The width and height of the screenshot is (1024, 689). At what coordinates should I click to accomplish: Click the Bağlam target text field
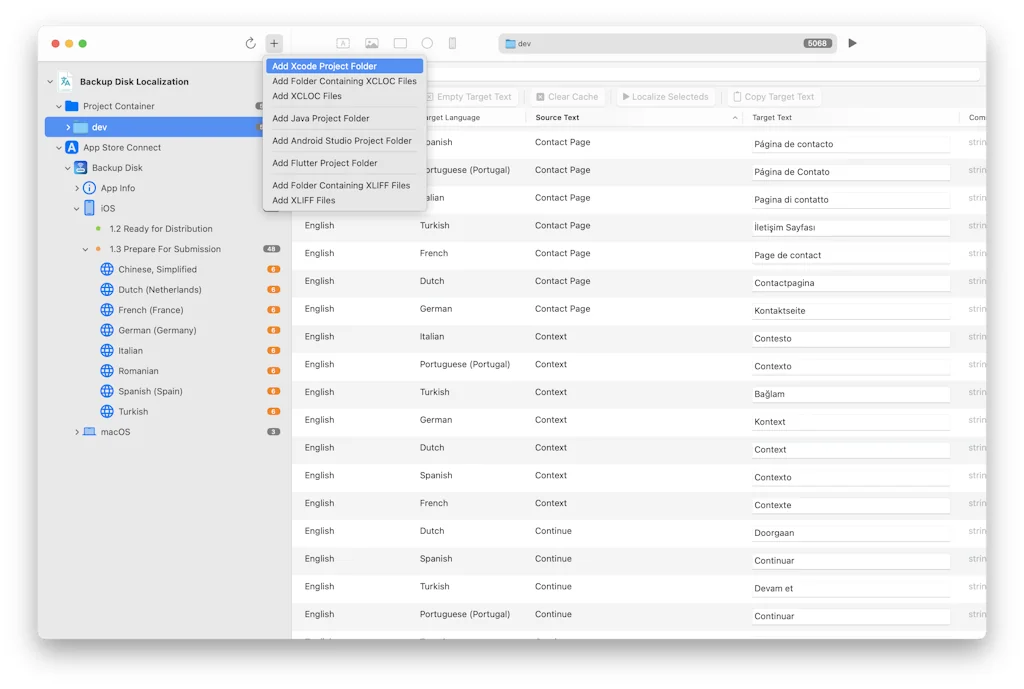(x=849, y=392)
